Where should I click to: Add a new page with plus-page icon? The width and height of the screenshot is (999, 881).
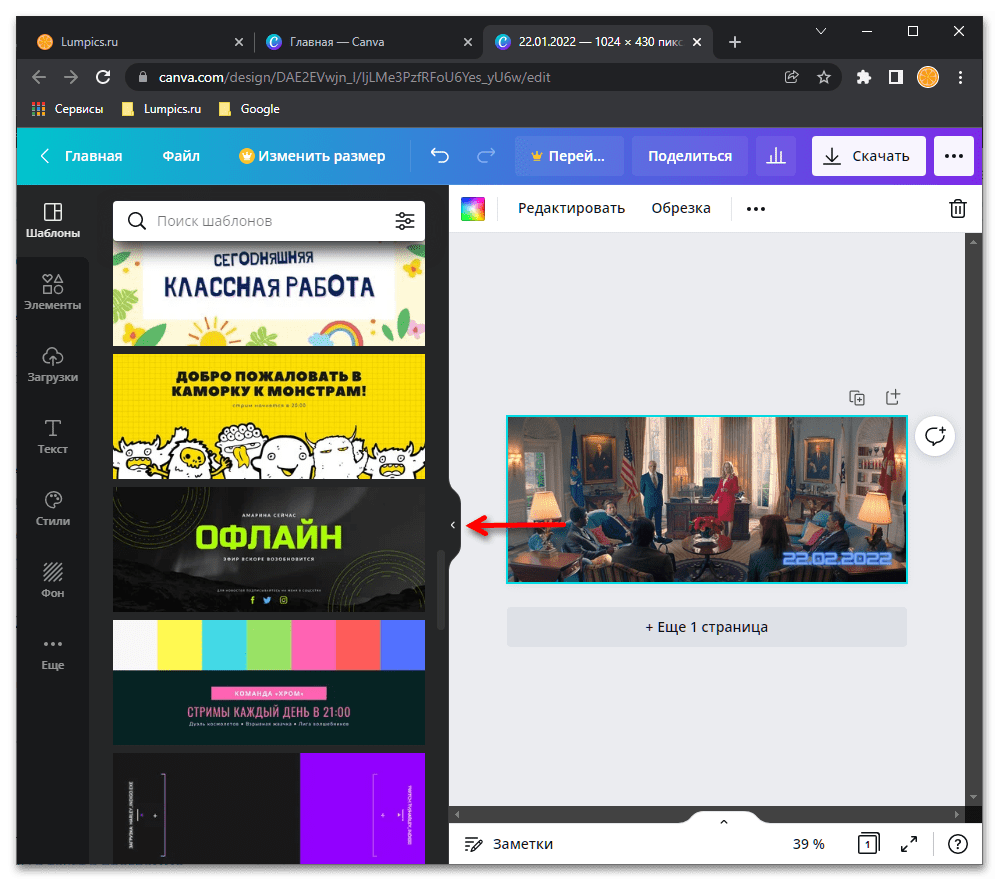893,398
